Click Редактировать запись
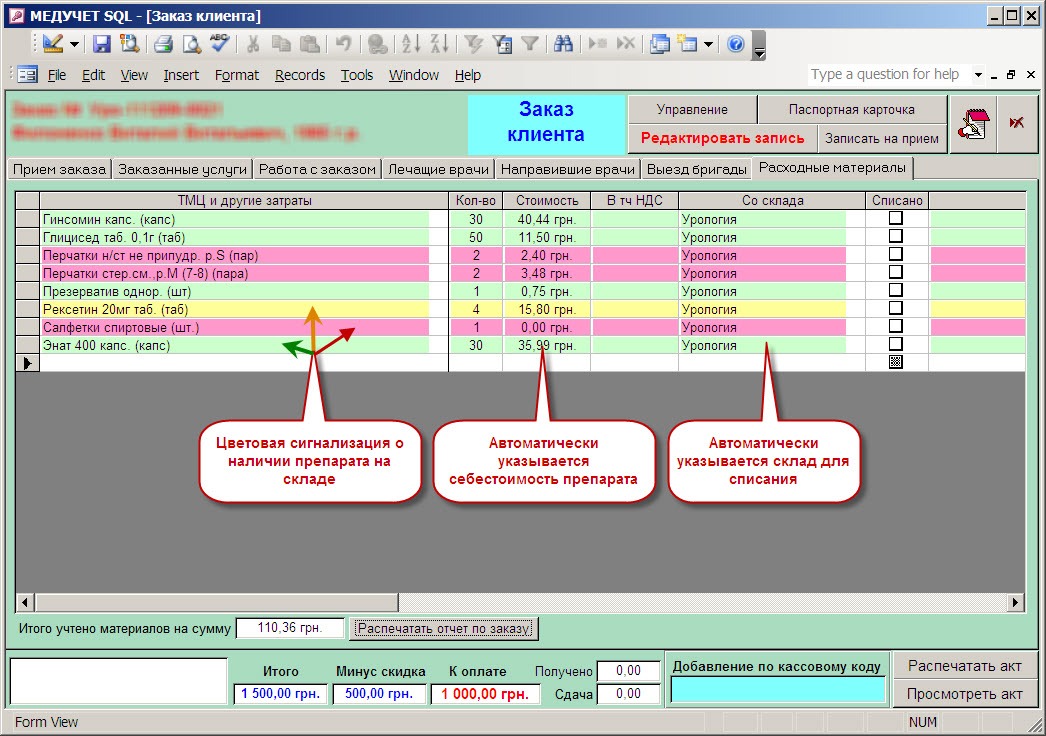 tap(722, 138)
